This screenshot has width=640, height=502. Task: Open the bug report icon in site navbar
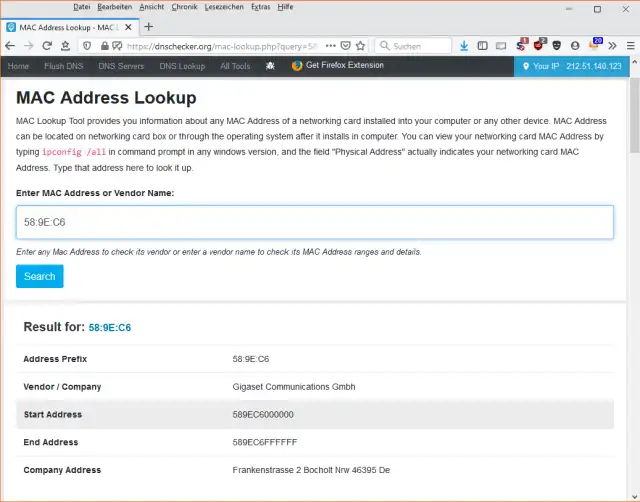tap(270, 66)
